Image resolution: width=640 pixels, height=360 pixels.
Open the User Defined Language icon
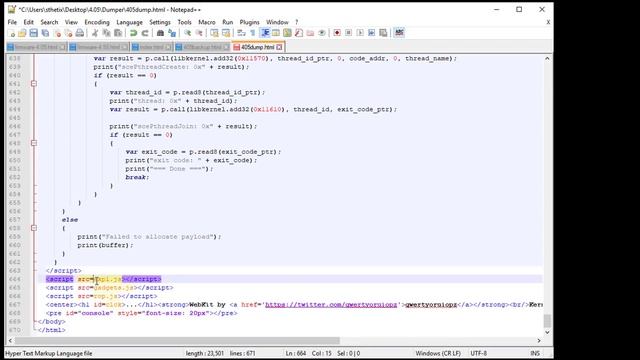click(x=276, y=33)
